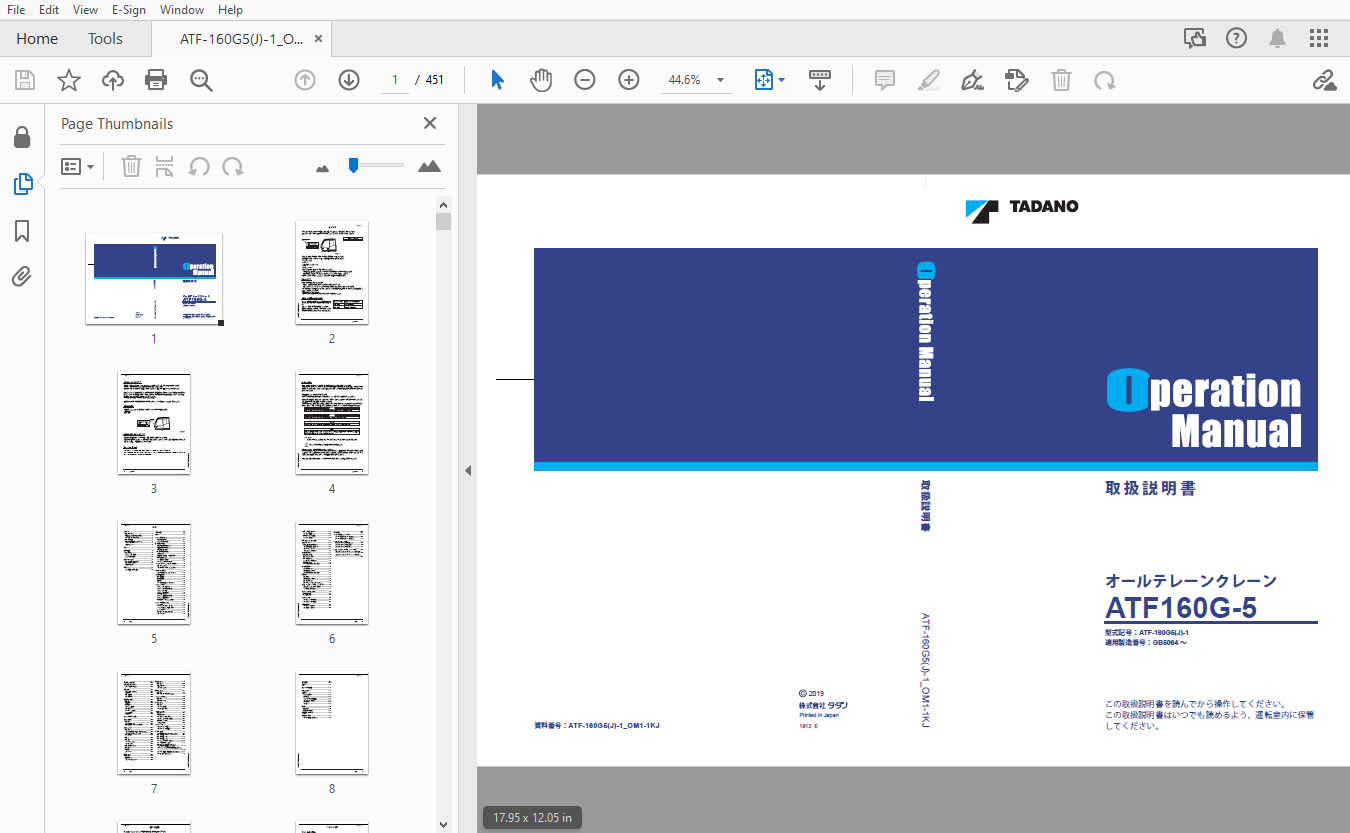Open the sign document pen tool

click(x=972, y=80)
